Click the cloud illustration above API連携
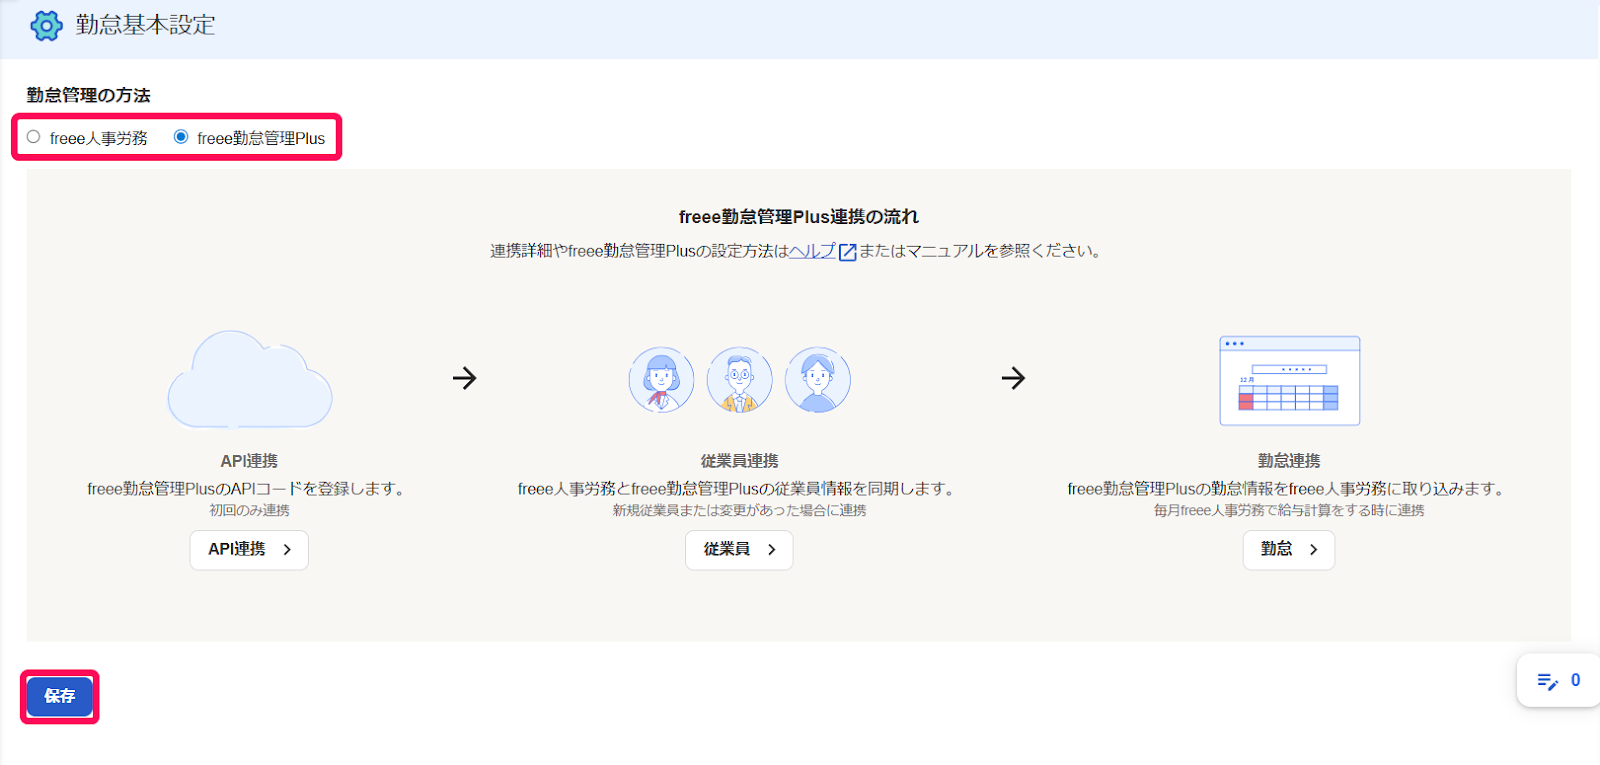This screenshot has width=1600, height=765. click(x=250, y=380)
